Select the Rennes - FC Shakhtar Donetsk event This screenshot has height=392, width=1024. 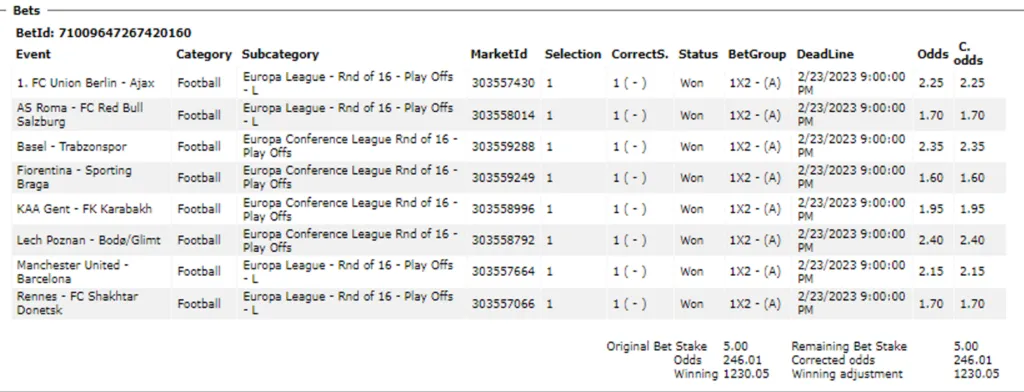tap(77, 303)
